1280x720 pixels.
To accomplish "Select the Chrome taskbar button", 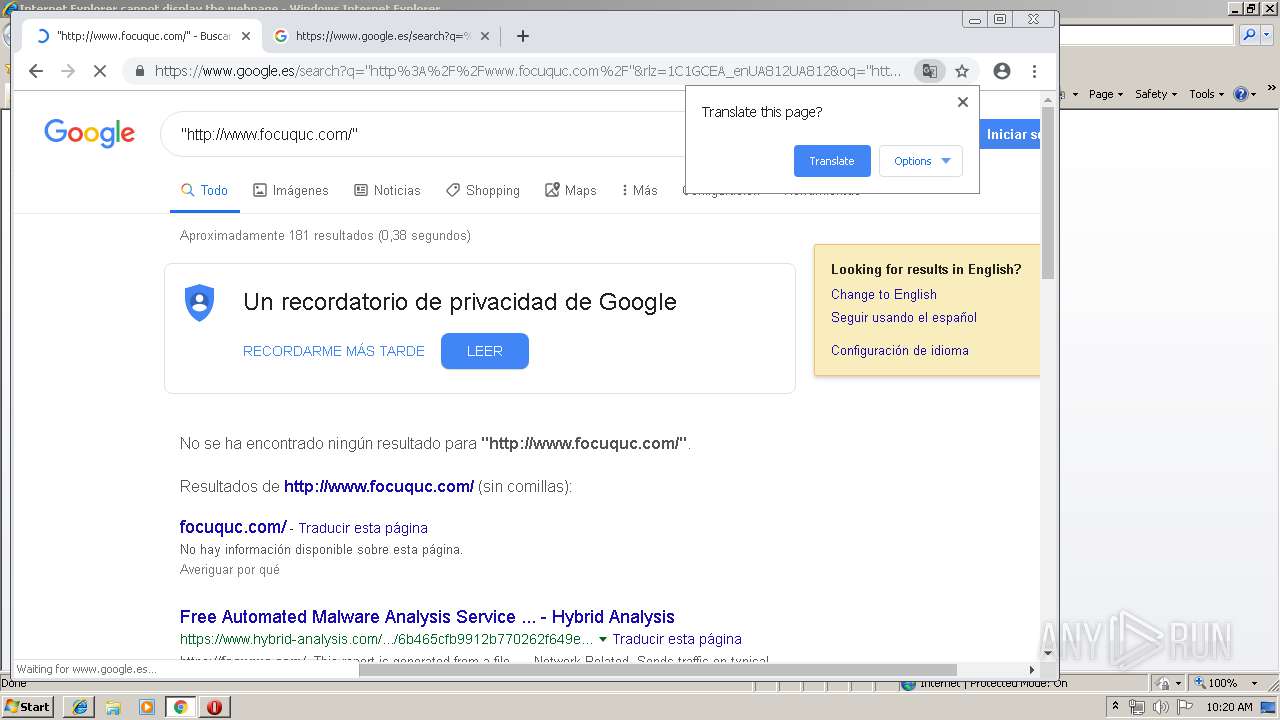I will coord(180,707).
